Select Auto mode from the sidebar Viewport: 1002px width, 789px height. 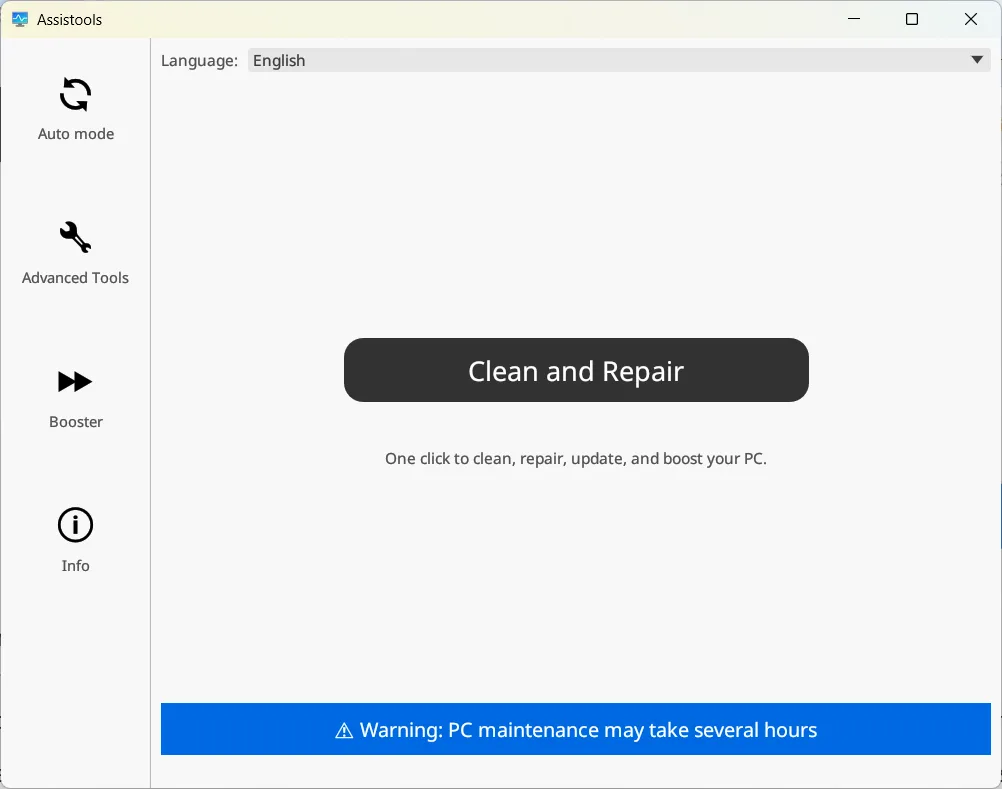pyautogui.click(x=75, y=110)
